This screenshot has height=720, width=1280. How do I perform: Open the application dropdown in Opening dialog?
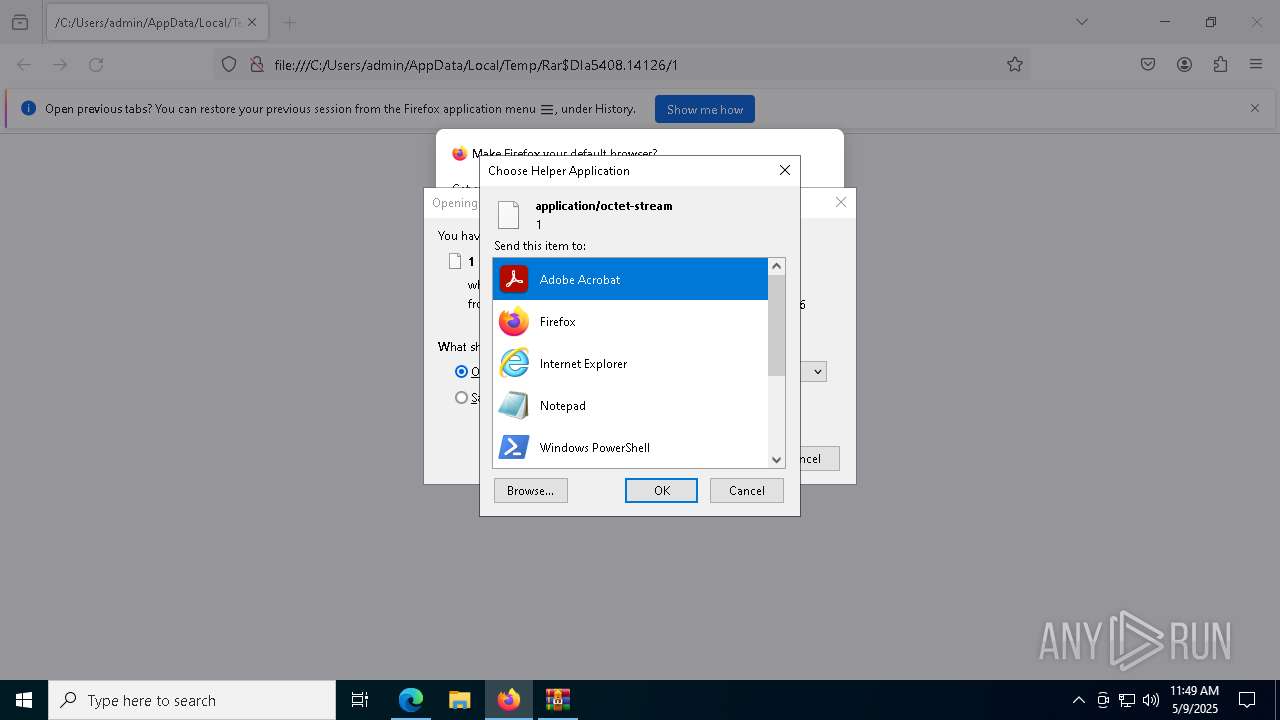coord(817,371)
